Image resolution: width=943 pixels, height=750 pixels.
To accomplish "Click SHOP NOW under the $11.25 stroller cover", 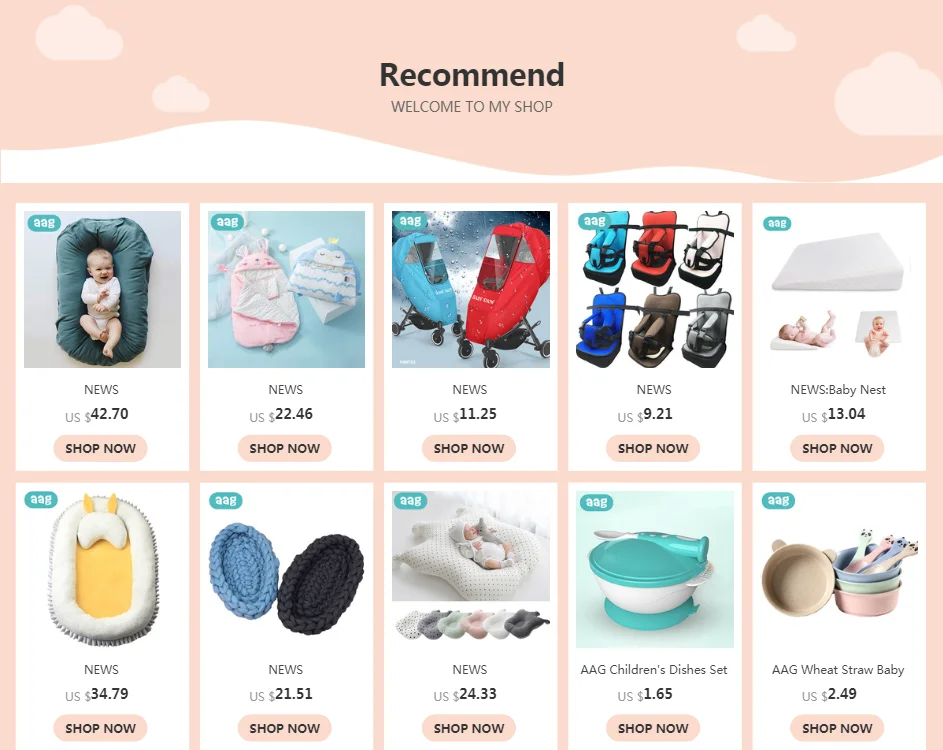I will 468,448.
